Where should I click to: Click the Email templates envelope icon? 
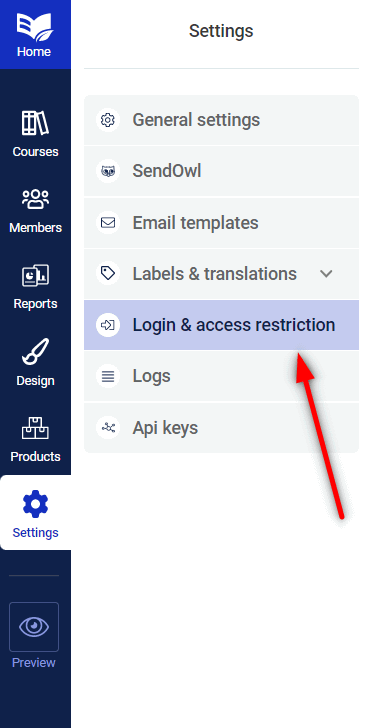click(x=108, y=223)
